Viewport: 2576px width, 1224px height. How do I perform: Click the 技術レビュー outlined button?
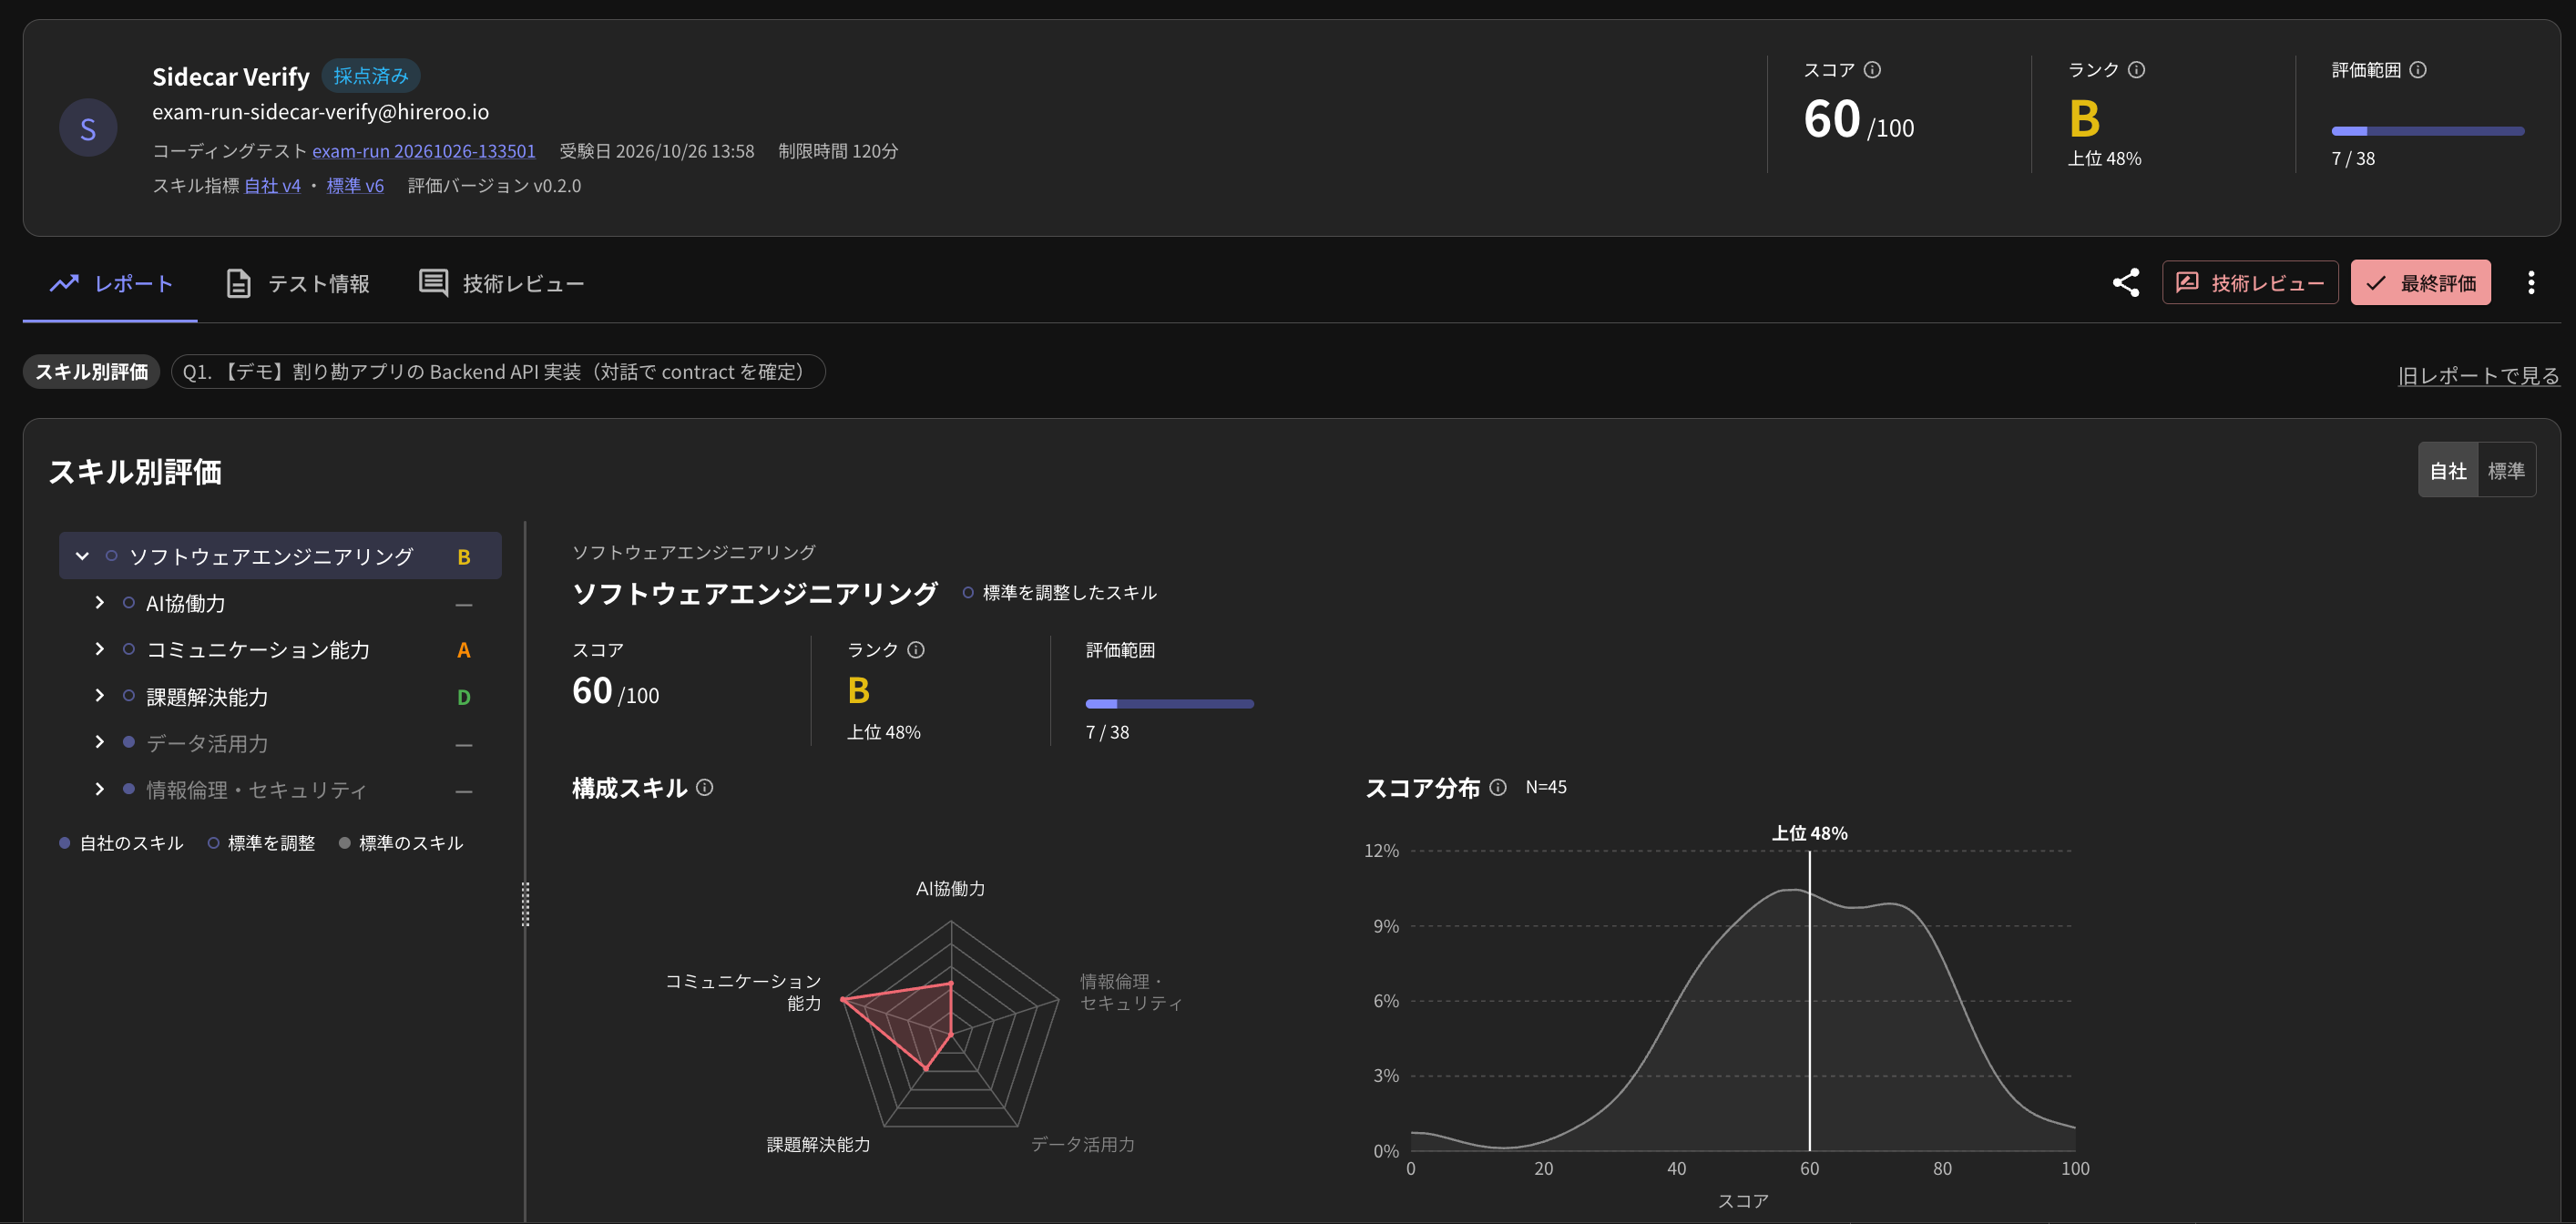[2250, 283]
